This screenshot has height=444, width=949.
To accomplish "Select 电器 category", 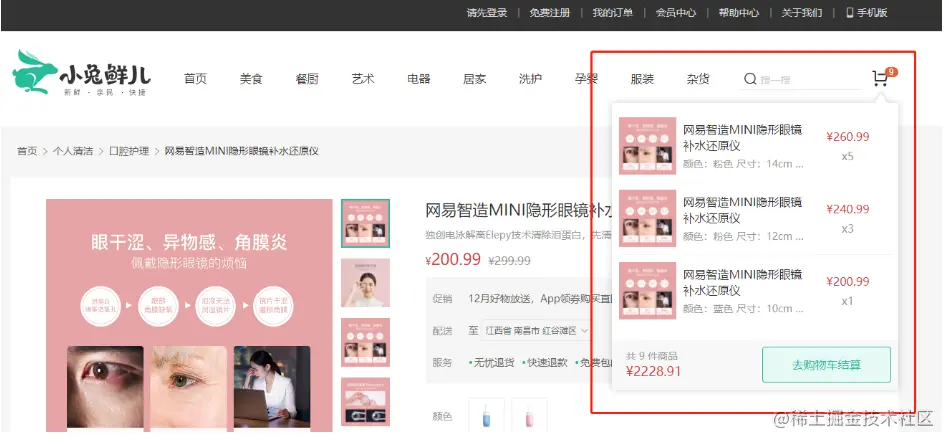I will click(419, 79).
